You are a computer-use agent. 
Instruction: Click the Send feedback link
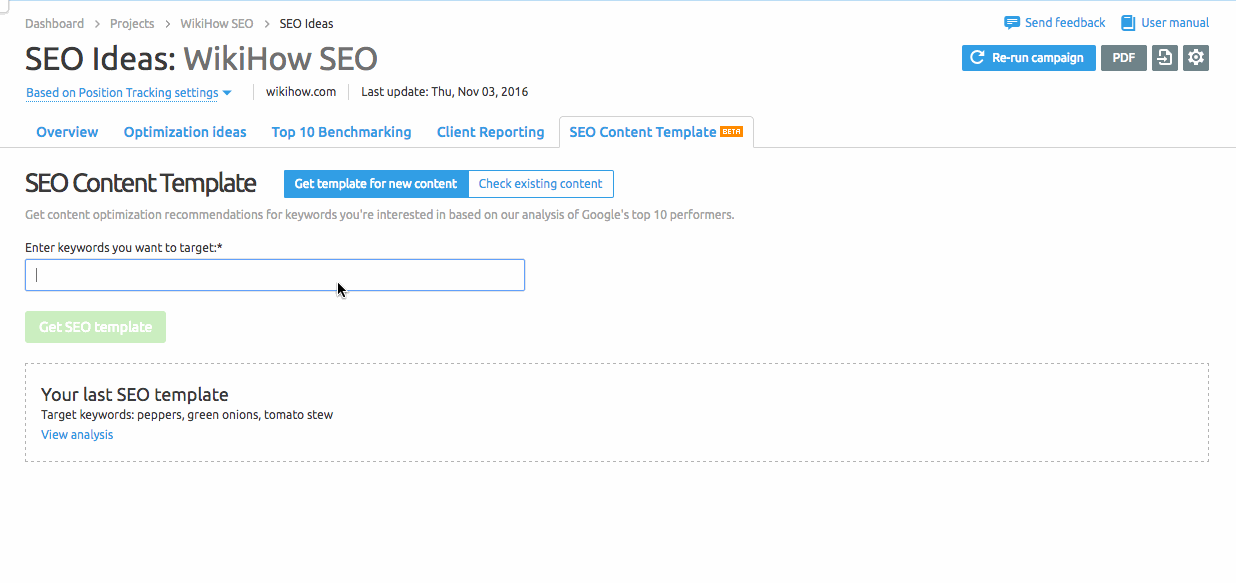click(x=1055, y=23)
